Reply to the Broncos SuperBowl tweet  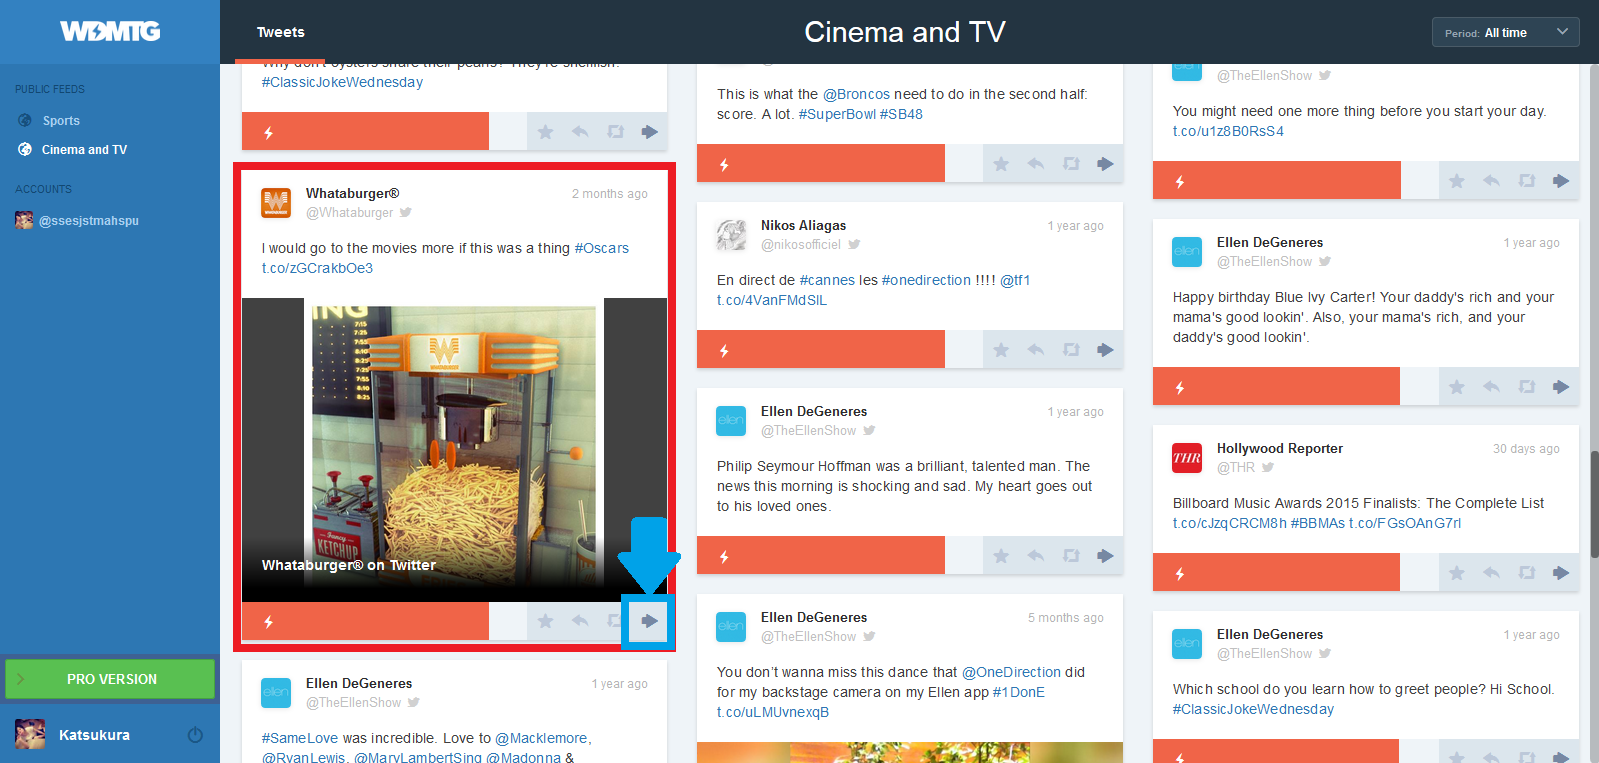(x=1036, y=163)
